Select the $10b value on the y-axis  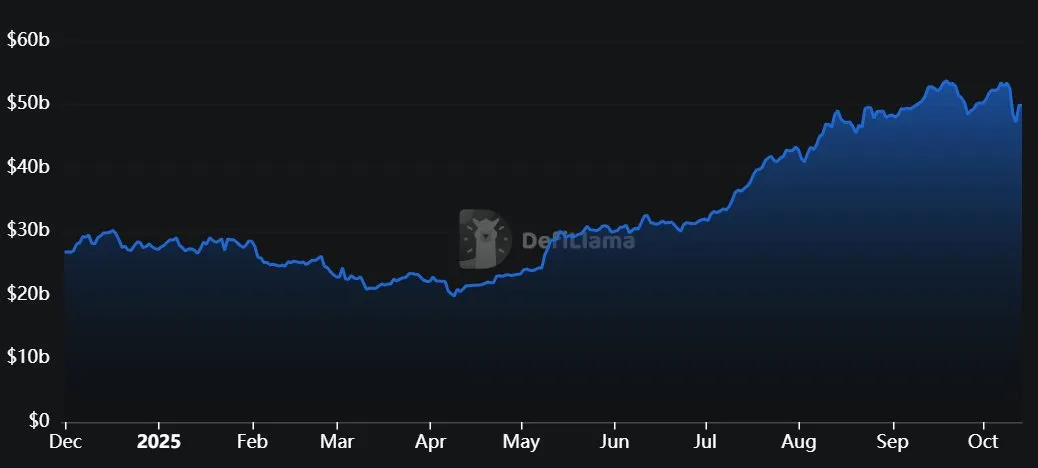27,357
